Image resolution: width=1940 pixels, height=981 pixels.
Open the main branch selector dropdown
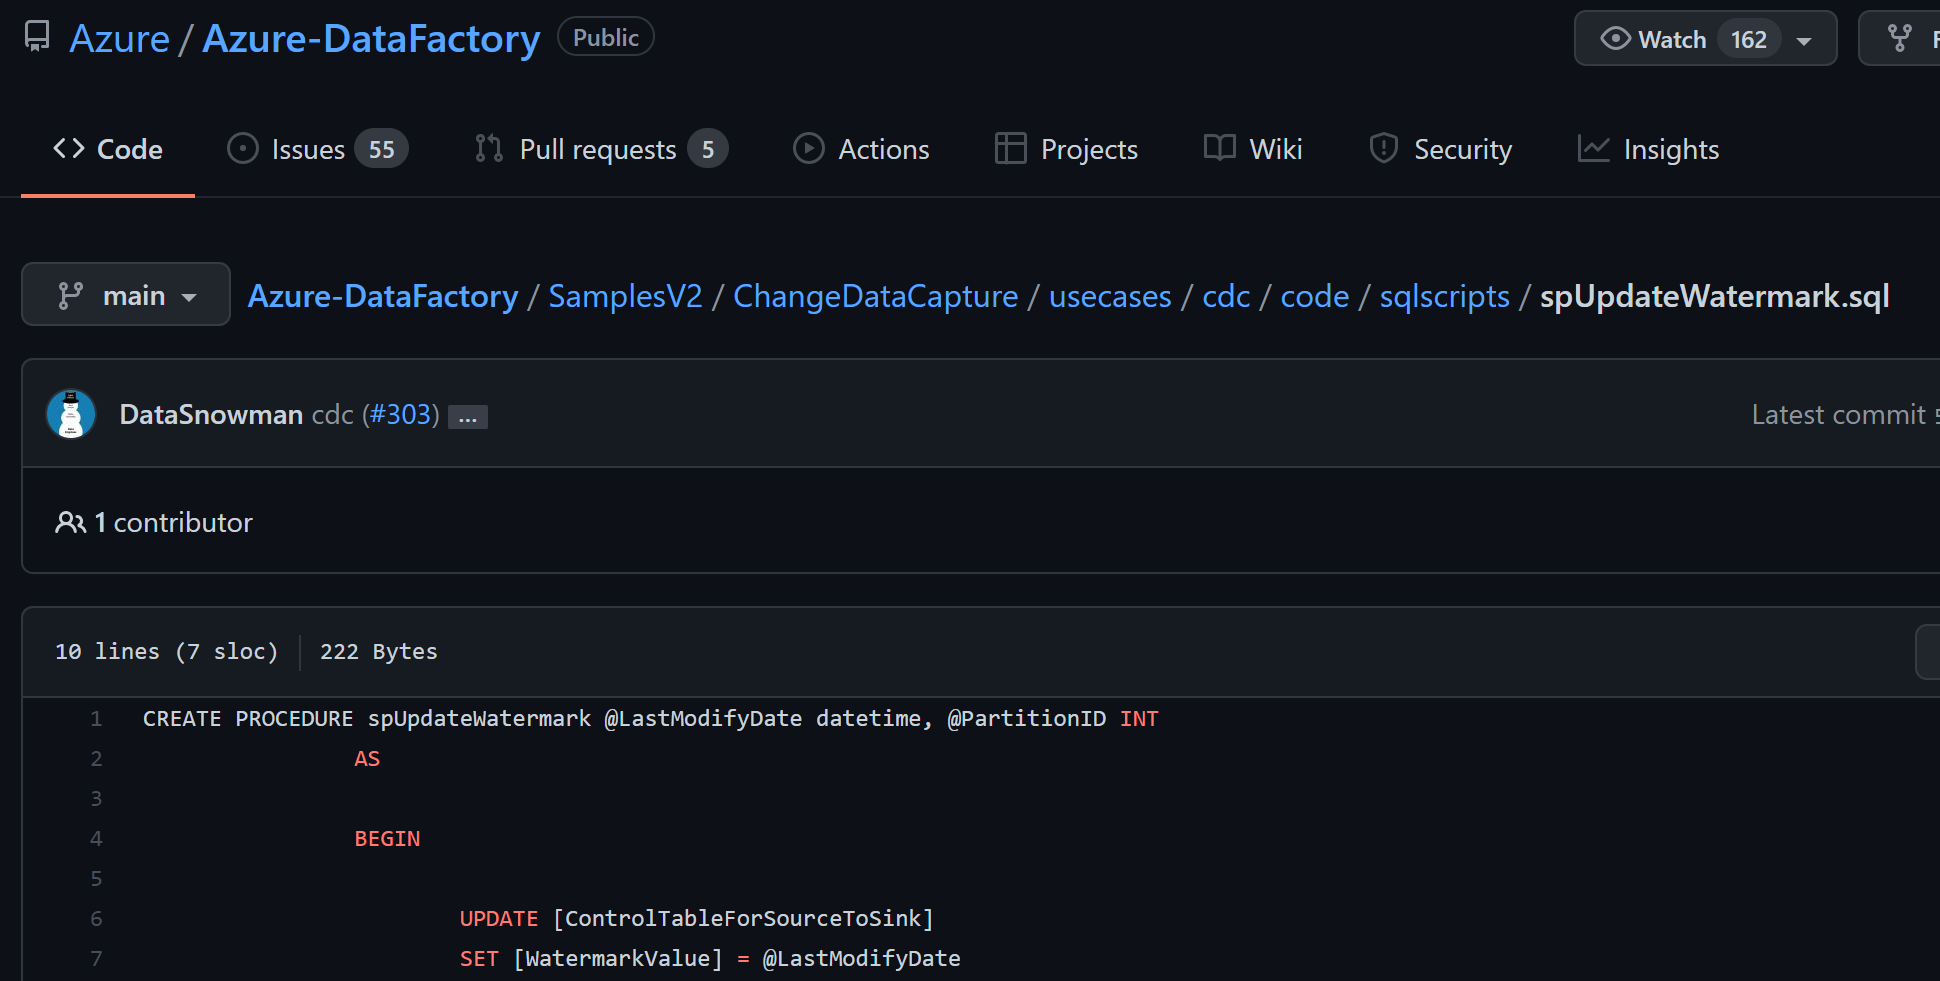pos(126,294)
